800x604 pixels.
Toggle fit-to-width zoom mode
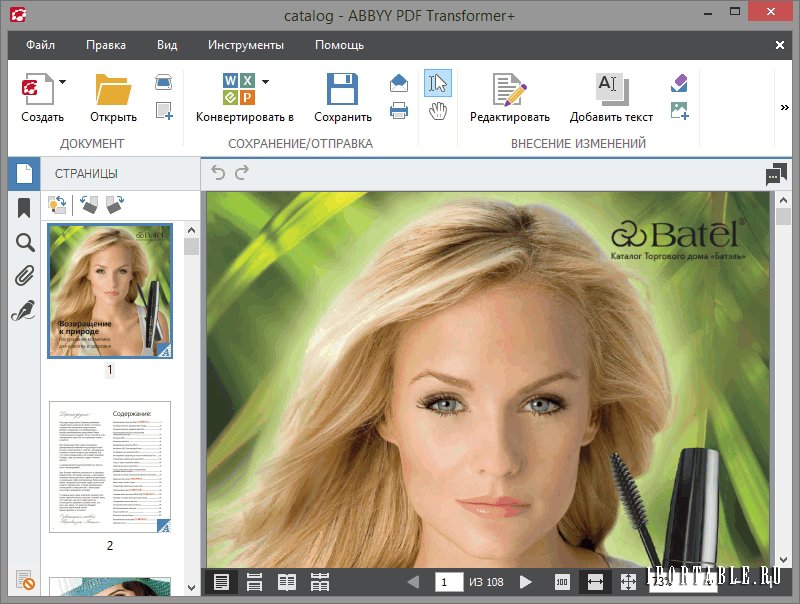point(595,582)
